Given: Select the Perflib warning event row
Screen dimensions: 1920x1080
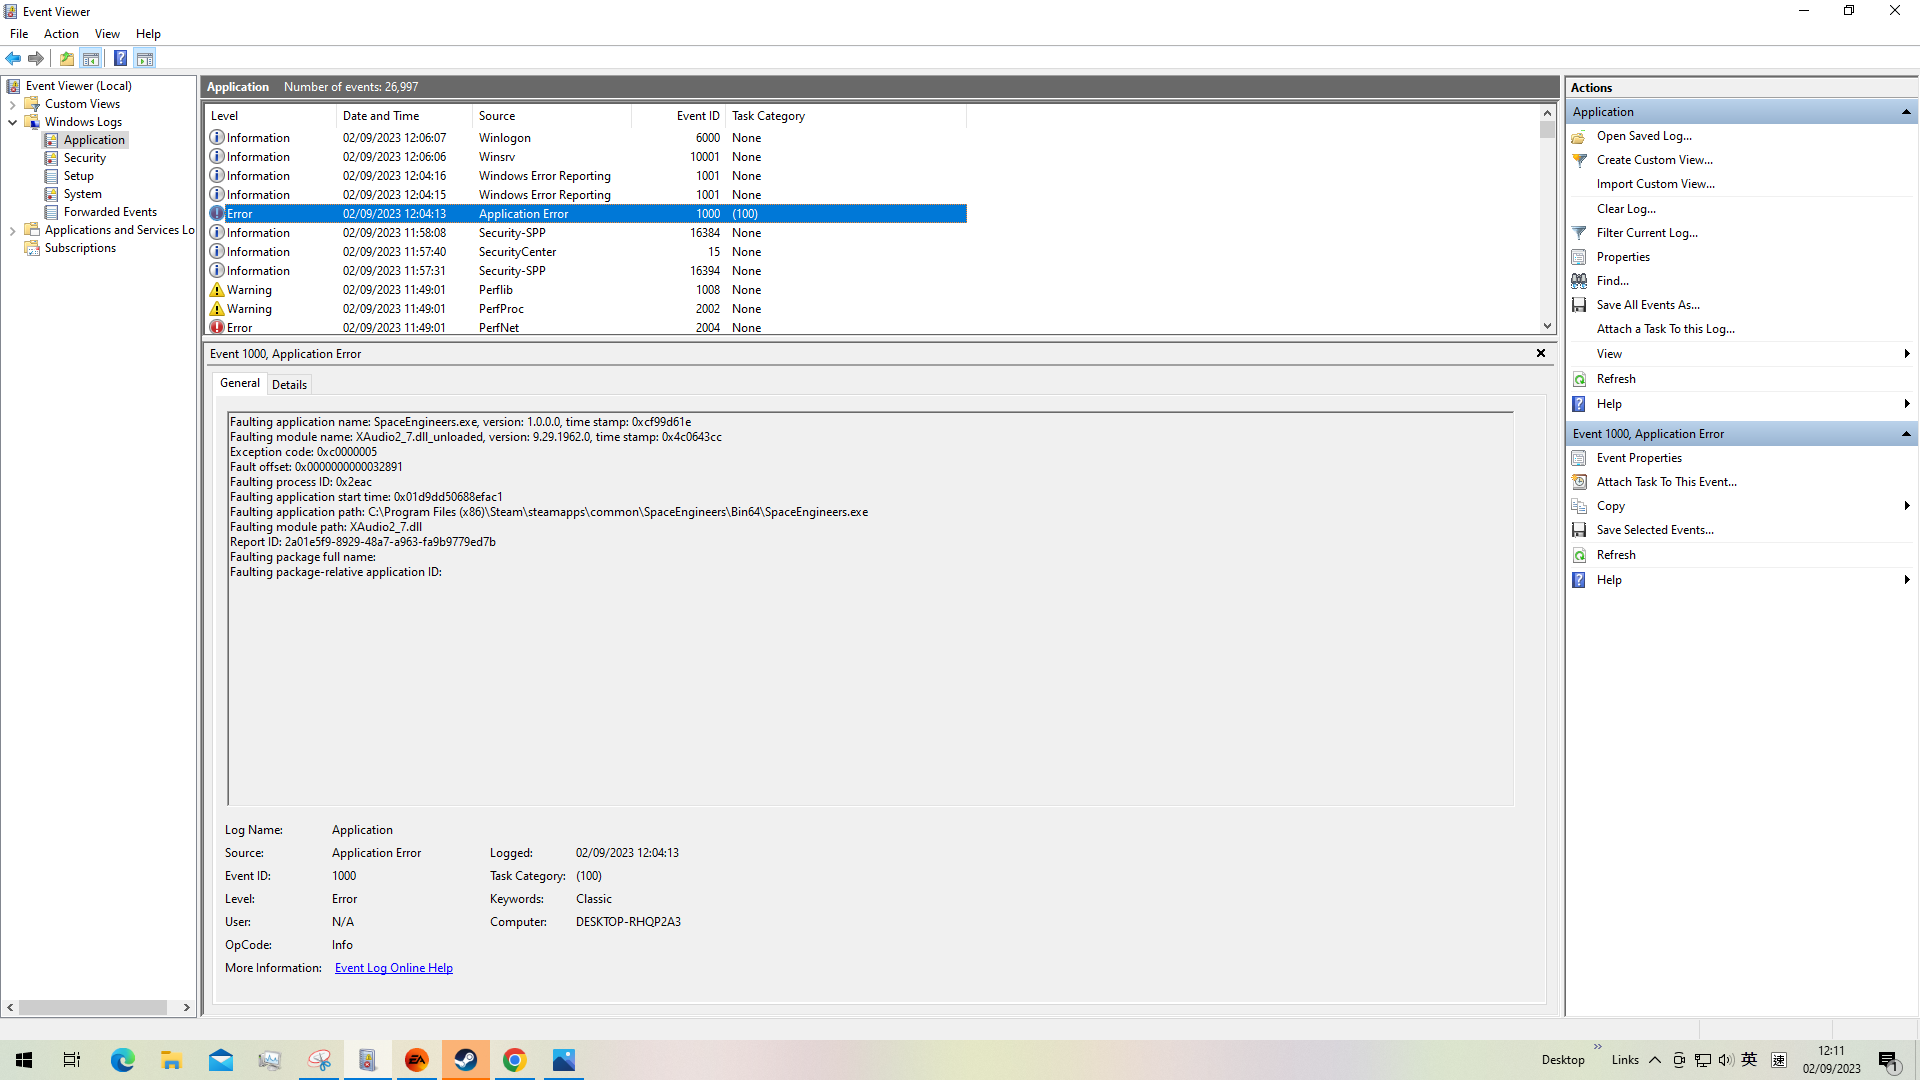Looking at the screenshot, I should tap(586, 290).
